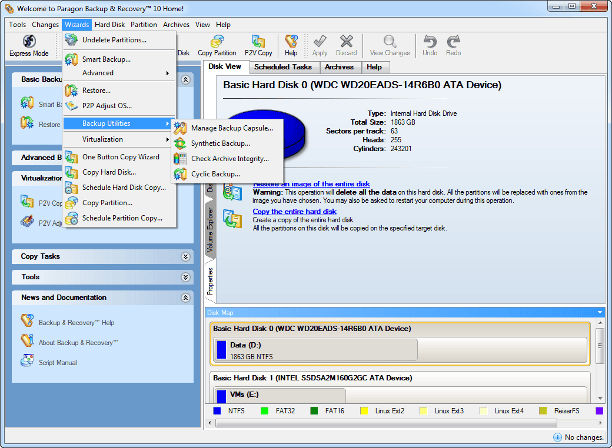Click the Linux Ext2 yellow legend swatch
The width and height of the screenshot is (612, 448).
tap(364, 411)
